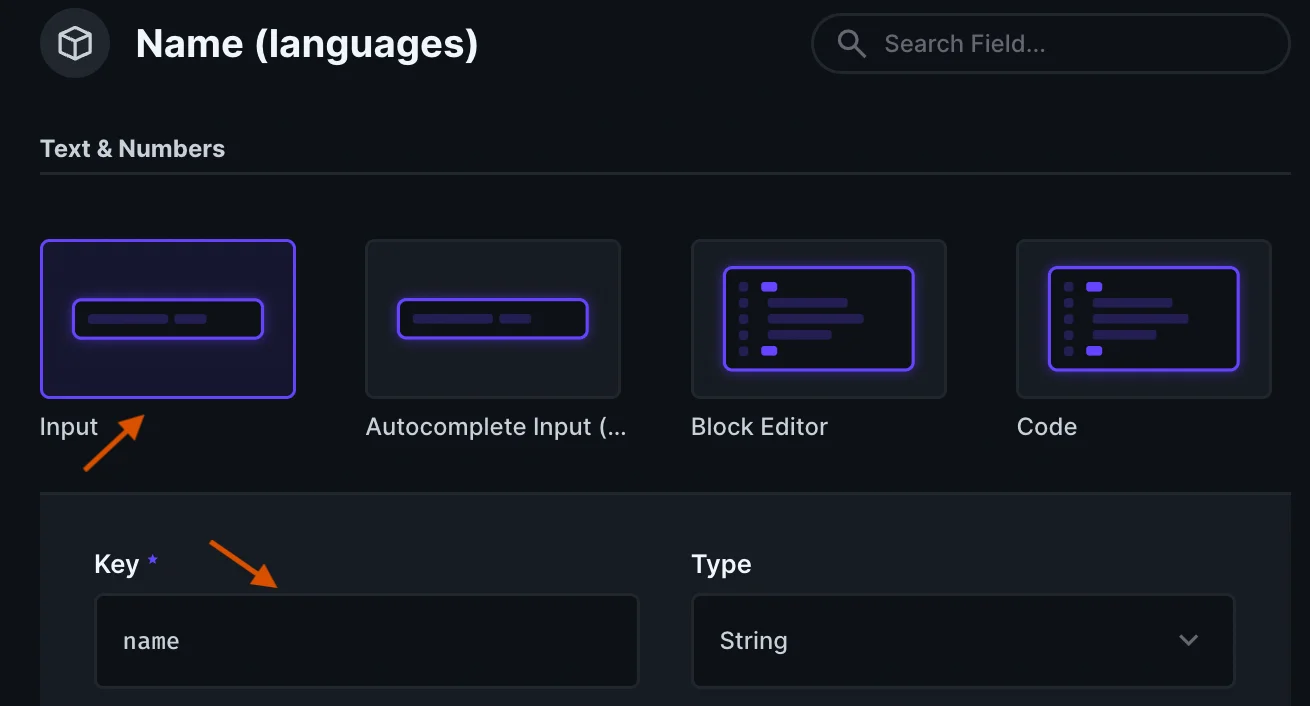Click the "Input" label under first tile
1310x706 pixels.
[x=69, y=427]
